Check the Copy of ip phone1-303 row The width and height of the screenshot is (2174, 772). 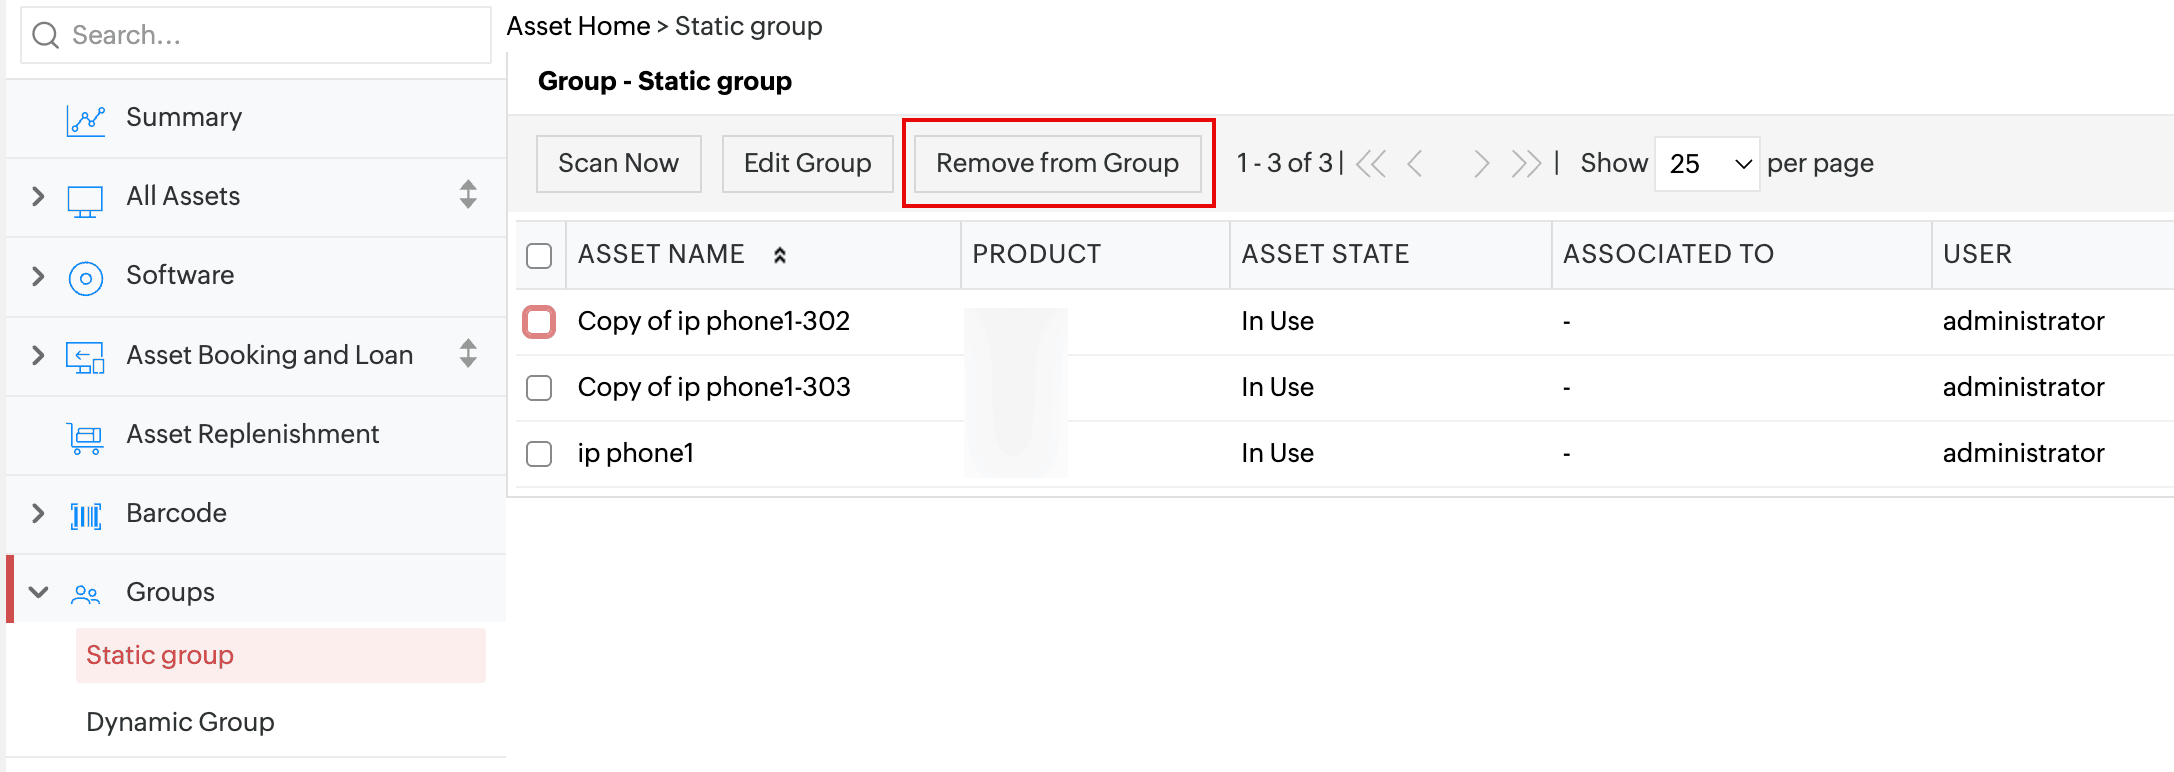coord(539,388)
